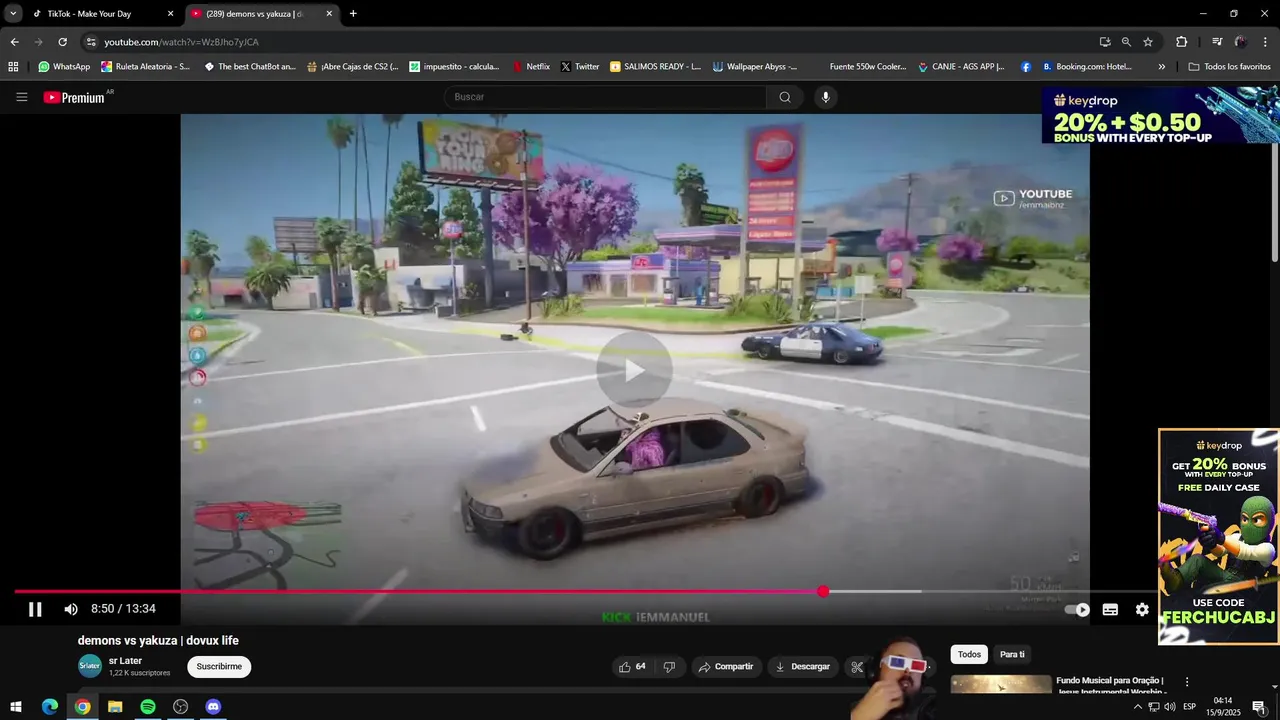Click the install app icon in address bar
This screenshot has height=720, width=1280.
tap(1105, 42)
